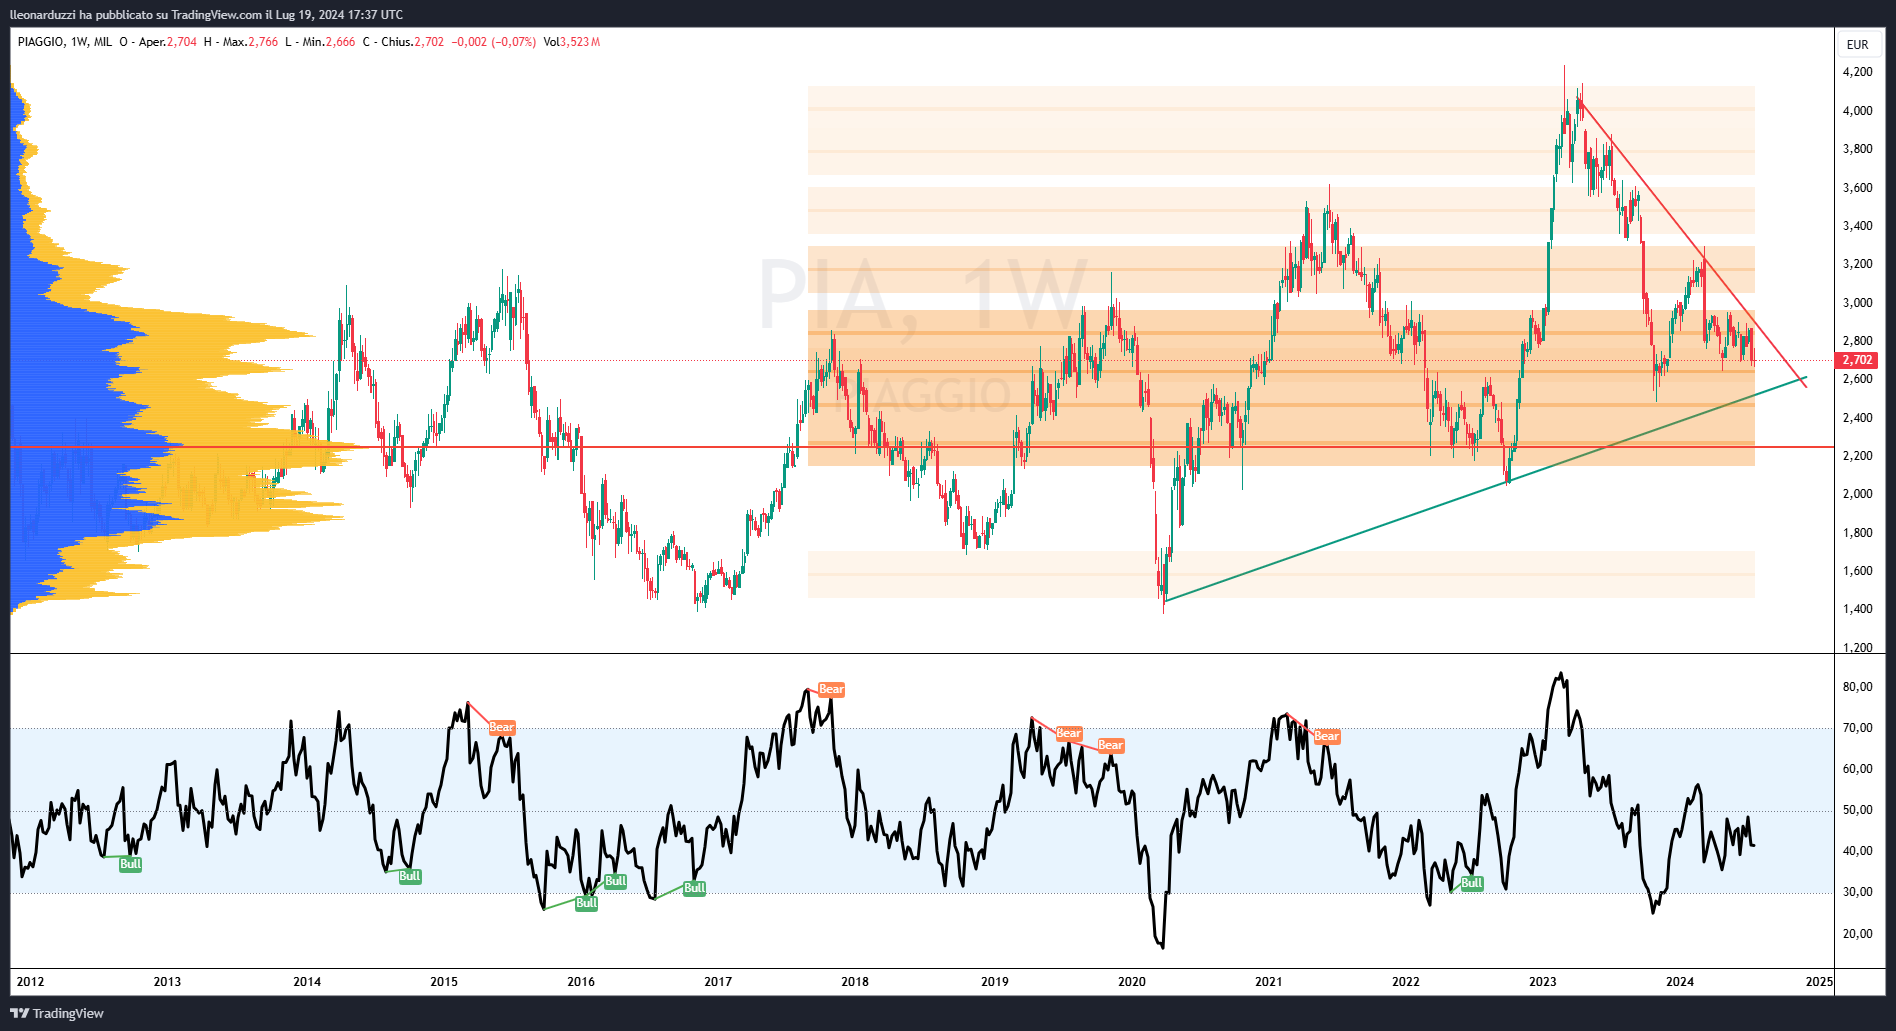1896x1031 pixels.
Task: Select the Bear divergence label in 2015
Action: point(502,728)
